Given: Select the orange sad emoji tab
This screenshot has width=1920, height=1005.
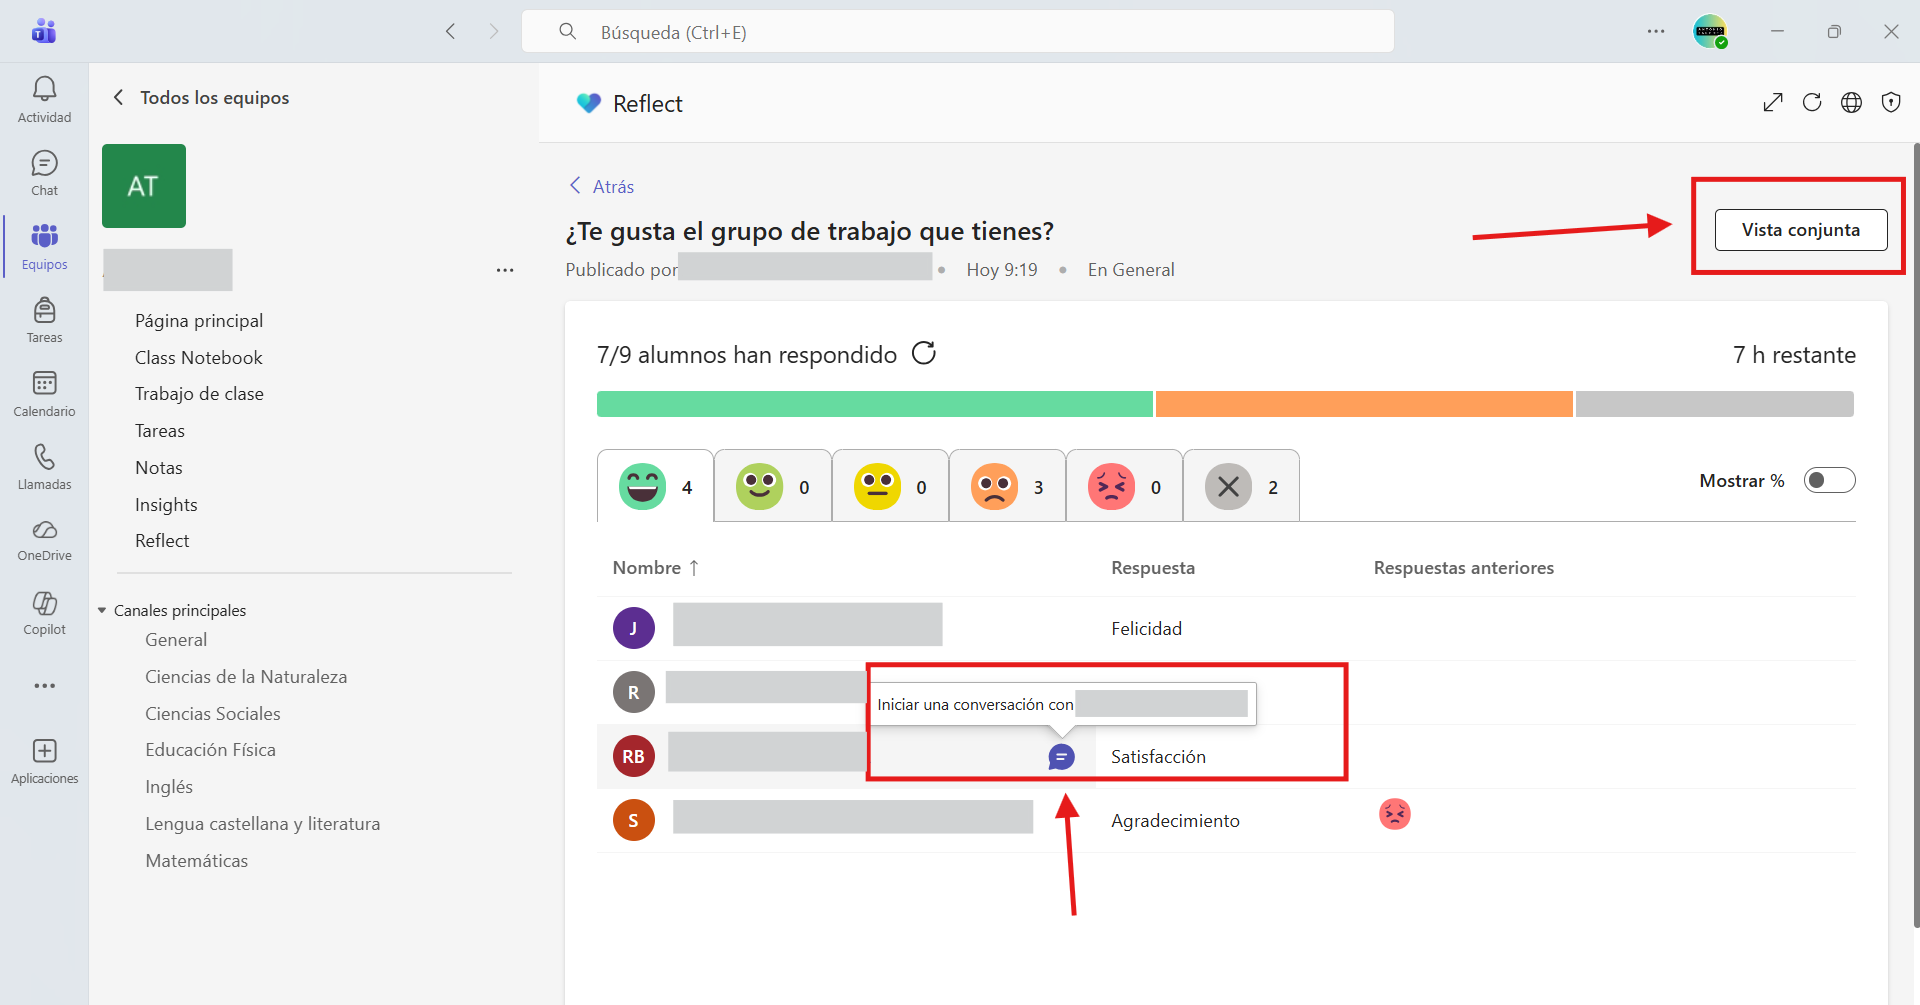Looking at the screenshot, I should (1007, 486).
